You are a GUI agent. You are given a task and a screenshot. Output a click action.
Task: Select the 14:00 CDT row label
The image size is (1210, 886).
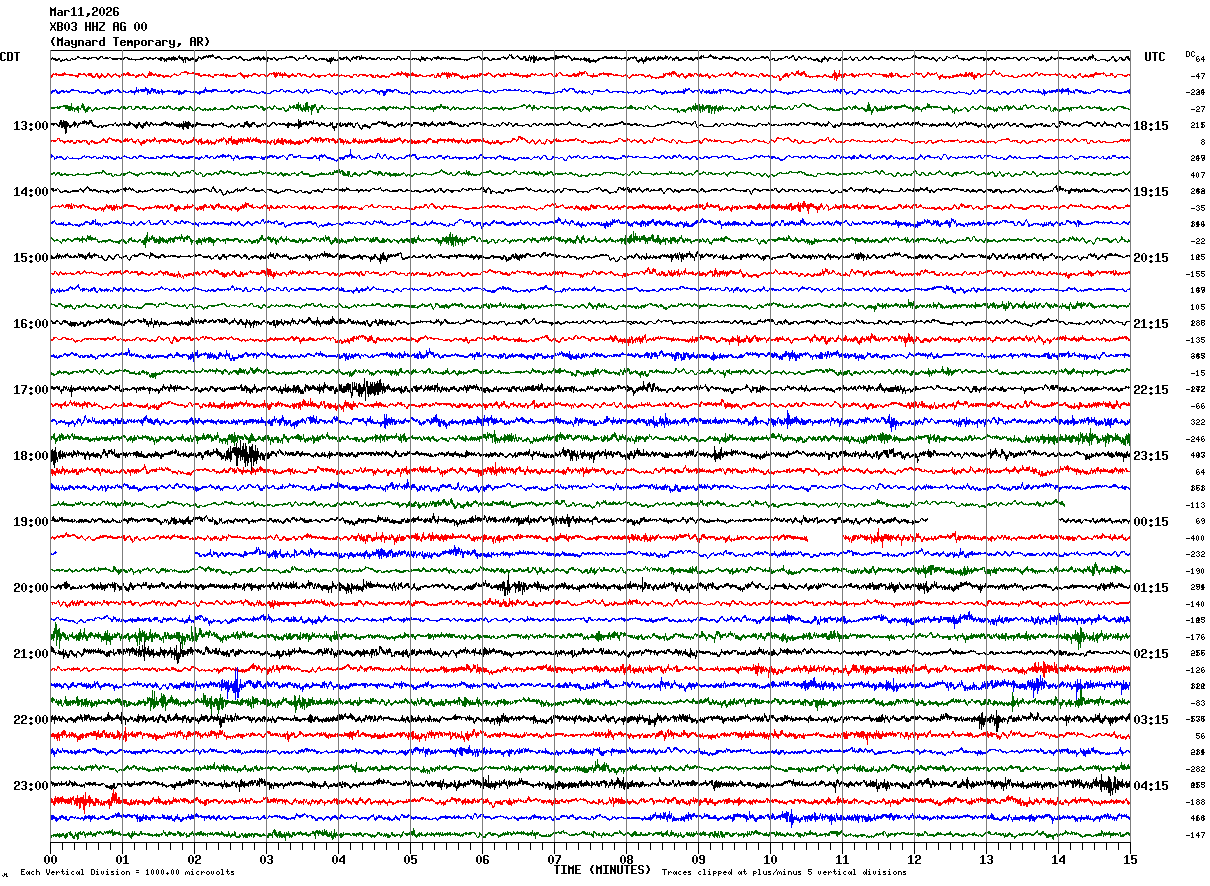[30, 192]
